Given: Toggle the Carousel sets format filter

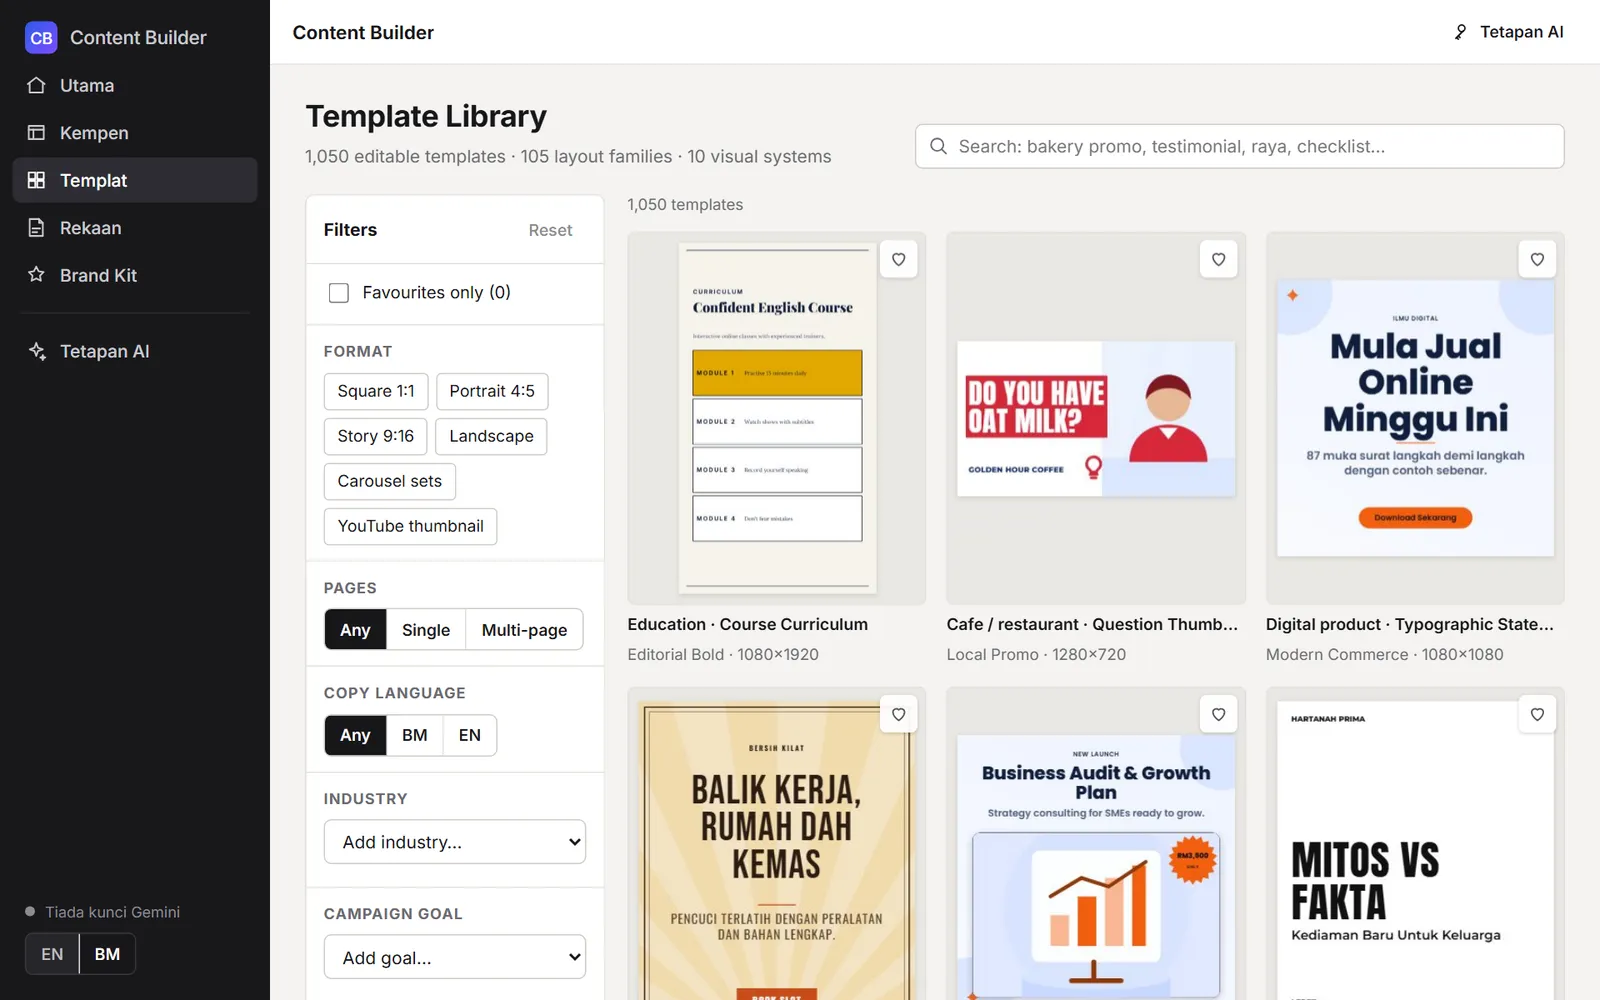Looking at the screenshot, I should [390, 481].
